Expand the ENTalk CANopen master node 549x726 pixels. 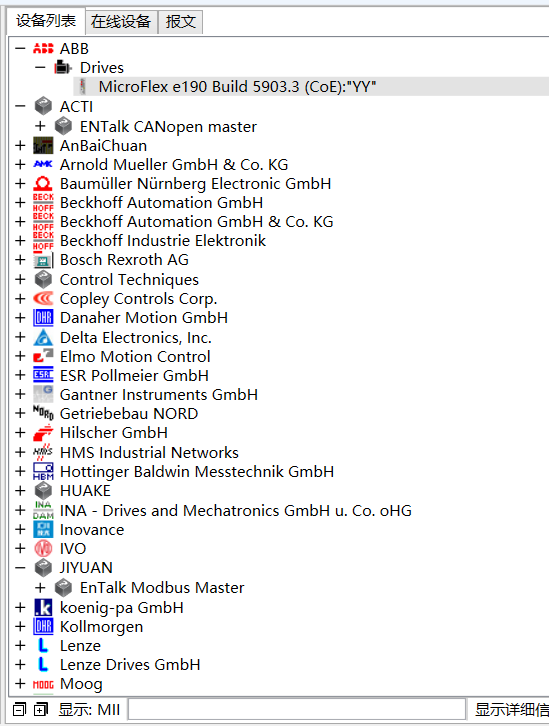pyautogui.click(x=40, y=126)
